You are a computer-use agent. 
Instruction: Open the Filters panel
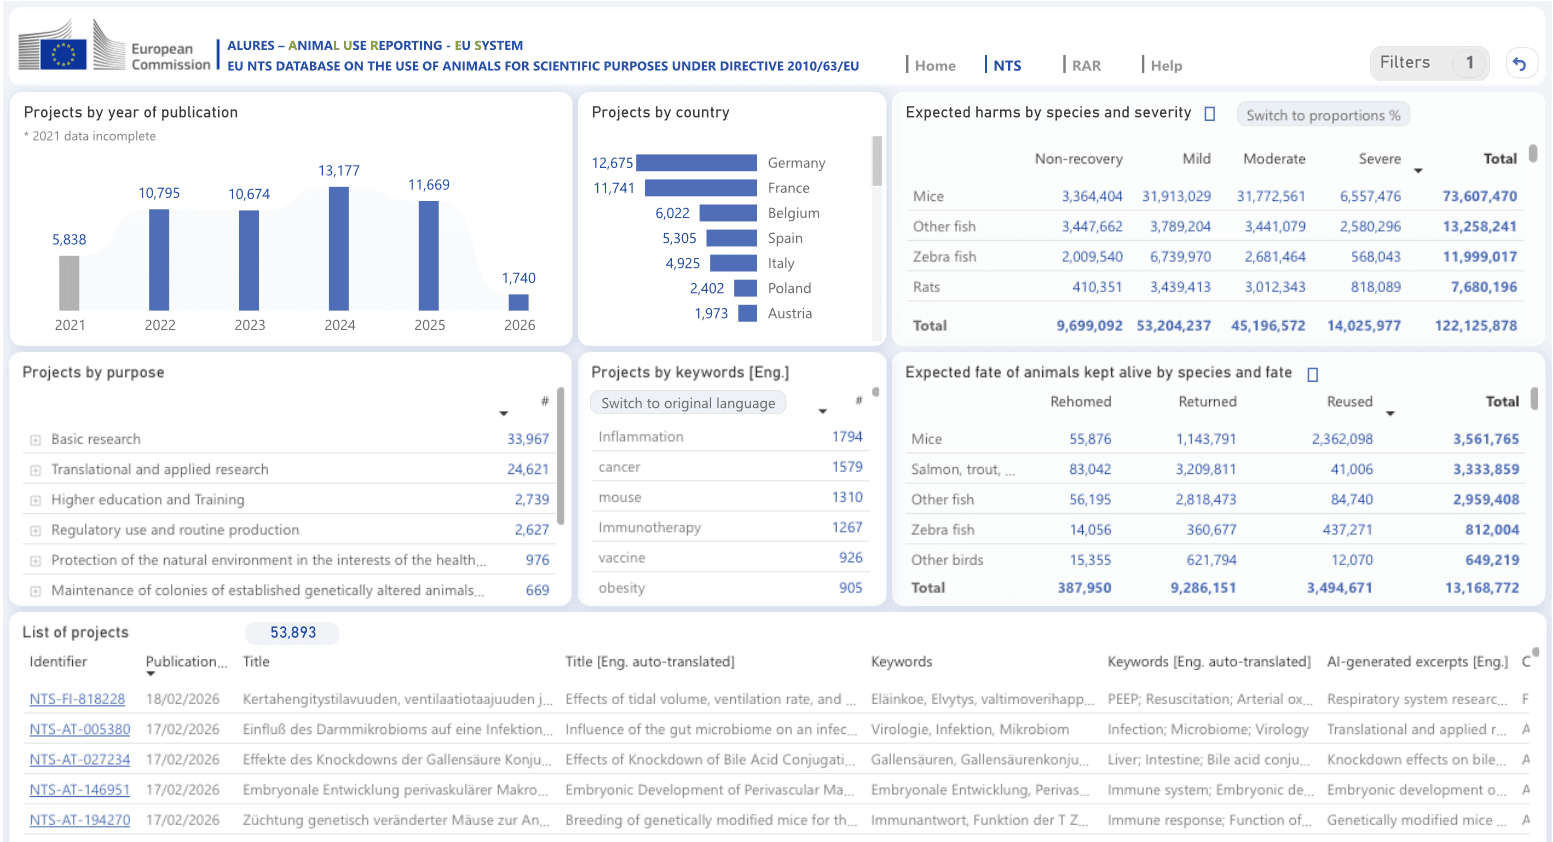click(x=1428, y=63)
